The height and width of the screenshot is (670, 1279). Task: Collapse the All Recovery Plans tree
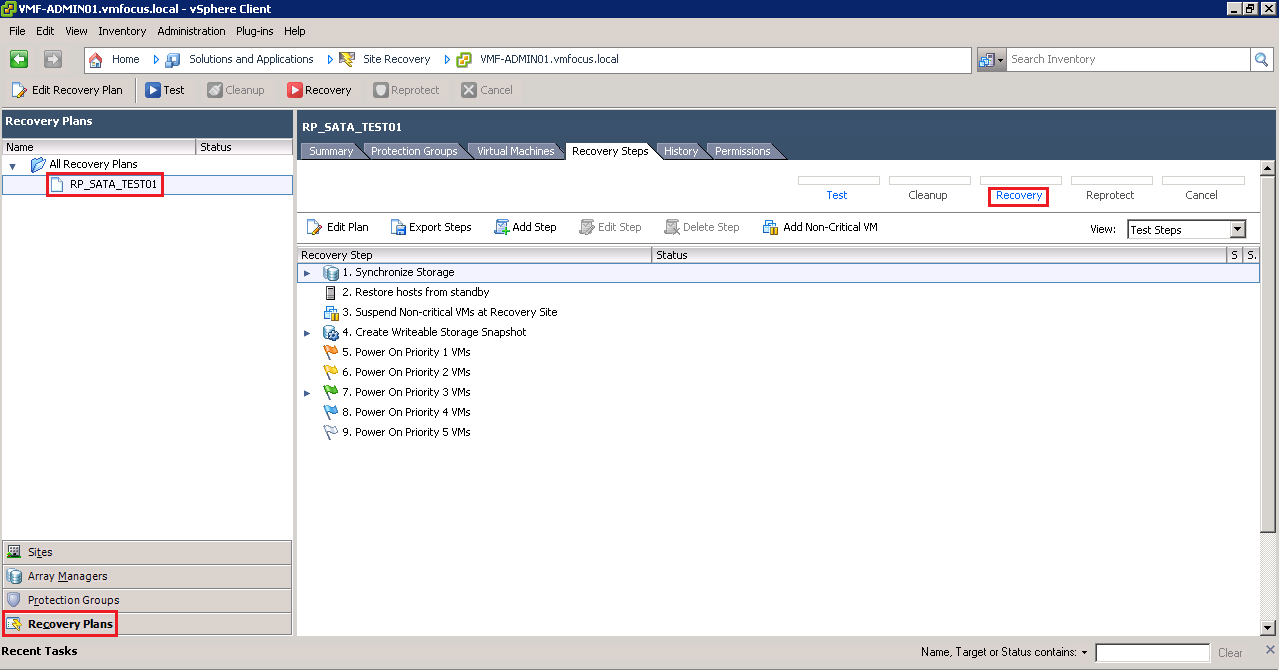click(13, 165)
